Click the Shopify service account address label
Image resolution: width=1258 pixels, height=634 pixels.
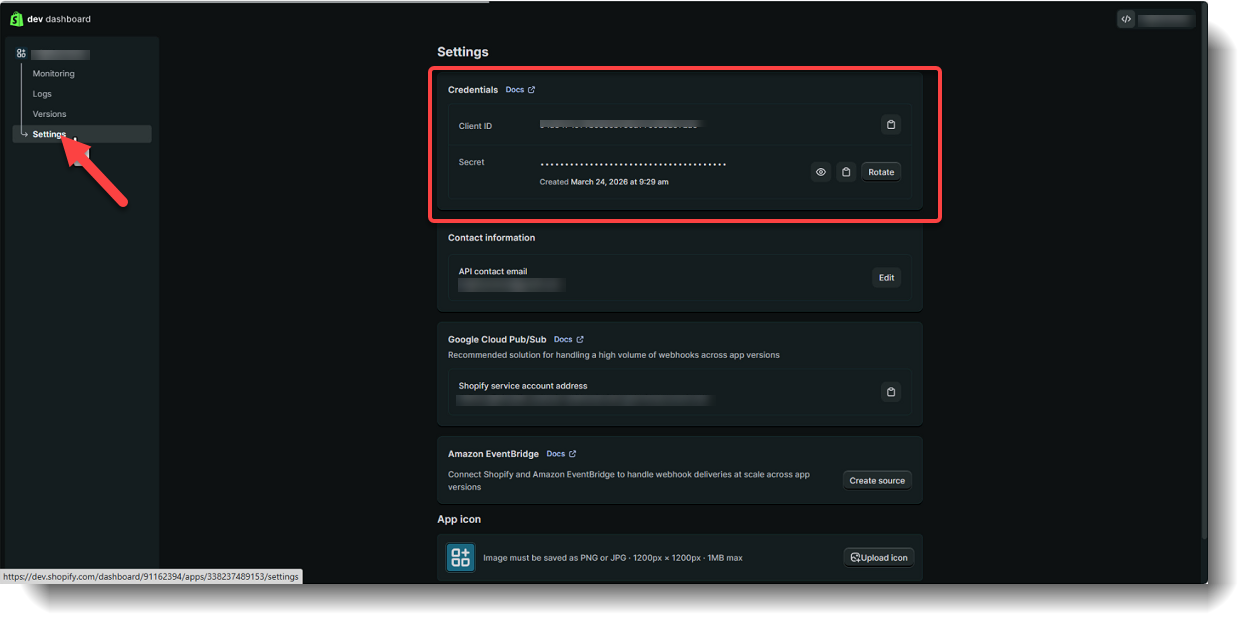point(523,386)
